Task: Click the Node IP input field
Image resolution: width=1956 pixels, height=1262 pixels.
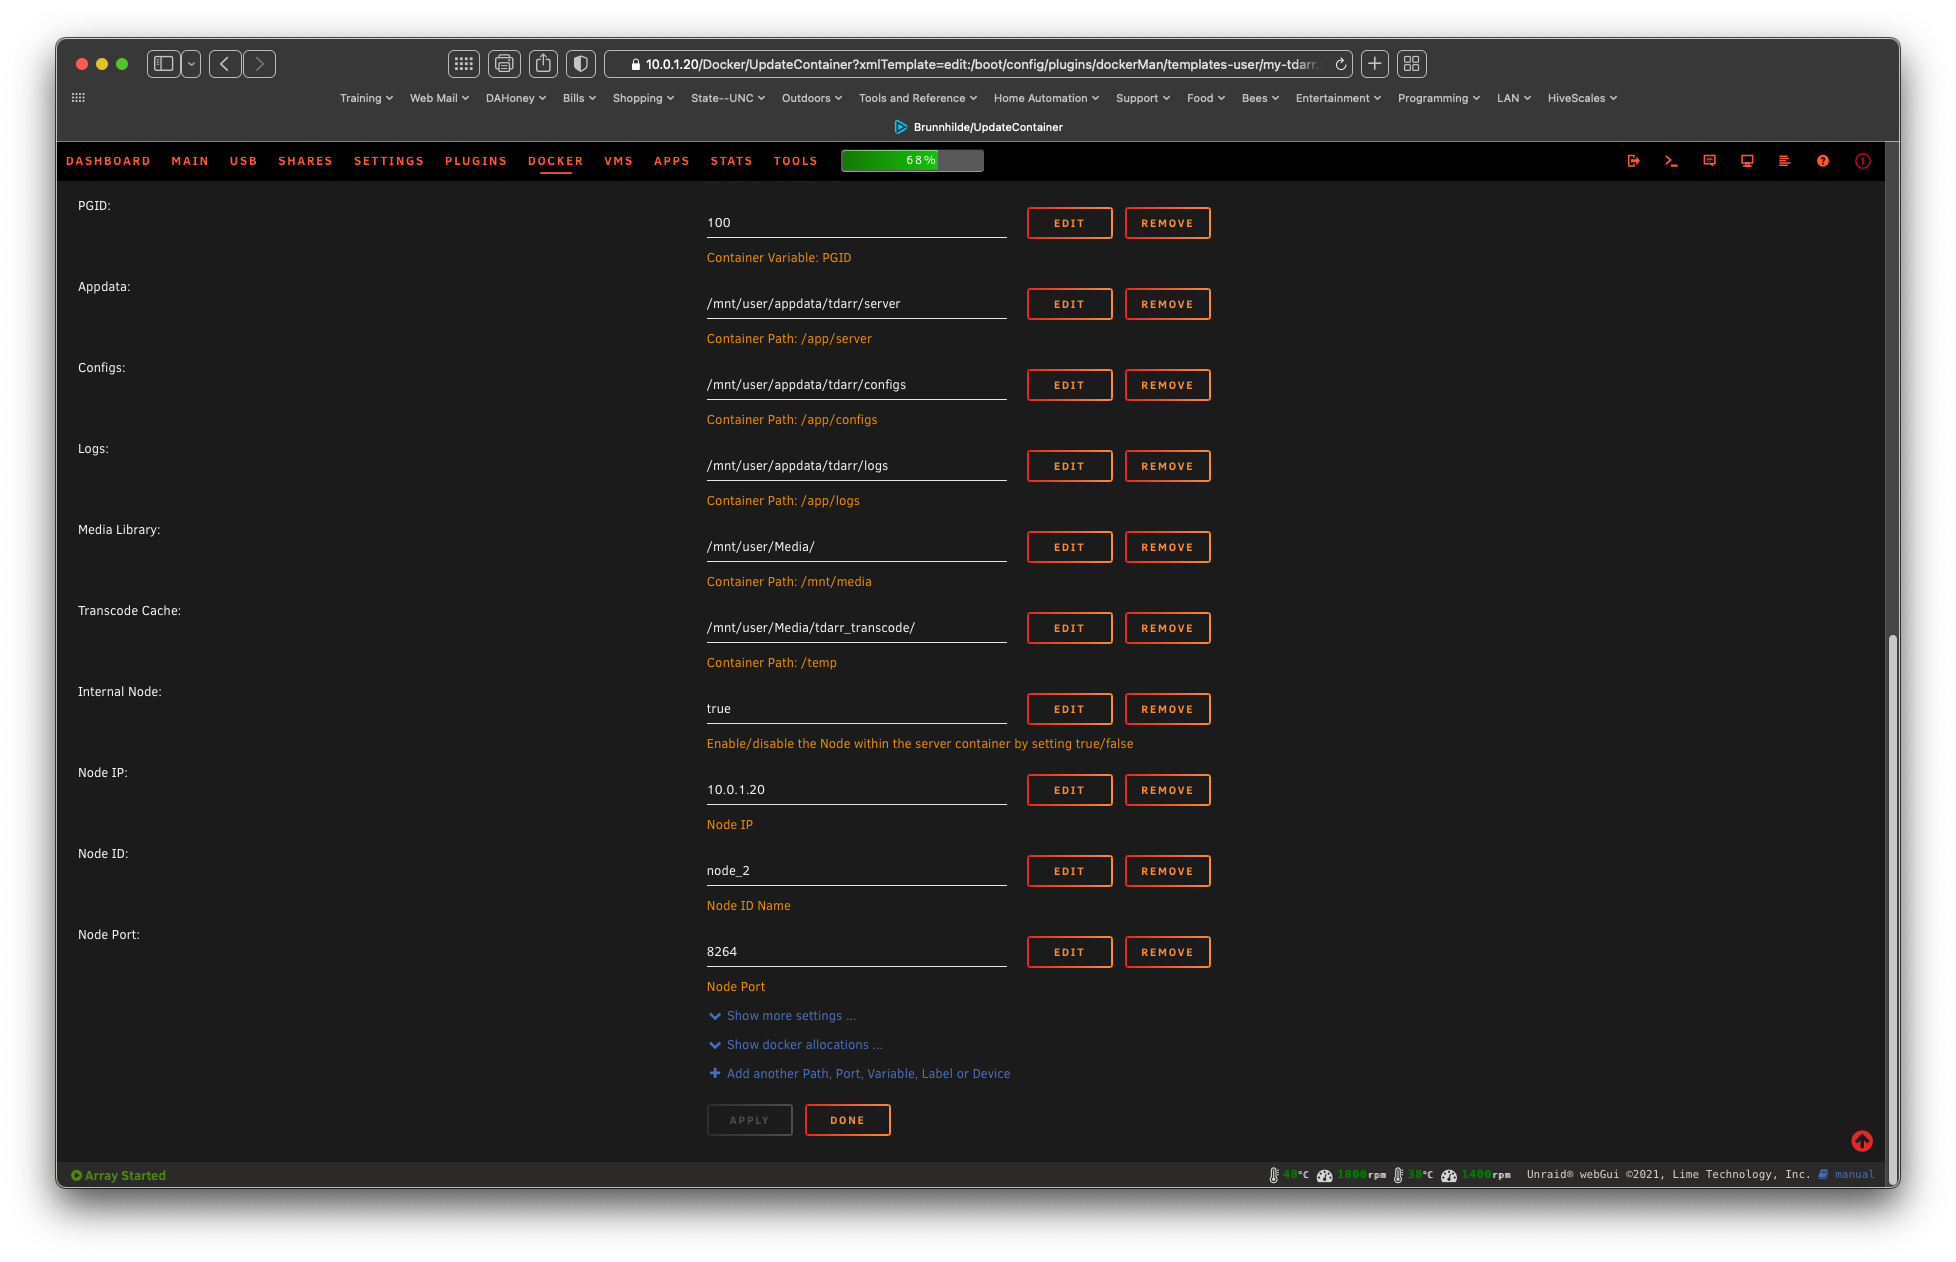Action: point(856,789)
